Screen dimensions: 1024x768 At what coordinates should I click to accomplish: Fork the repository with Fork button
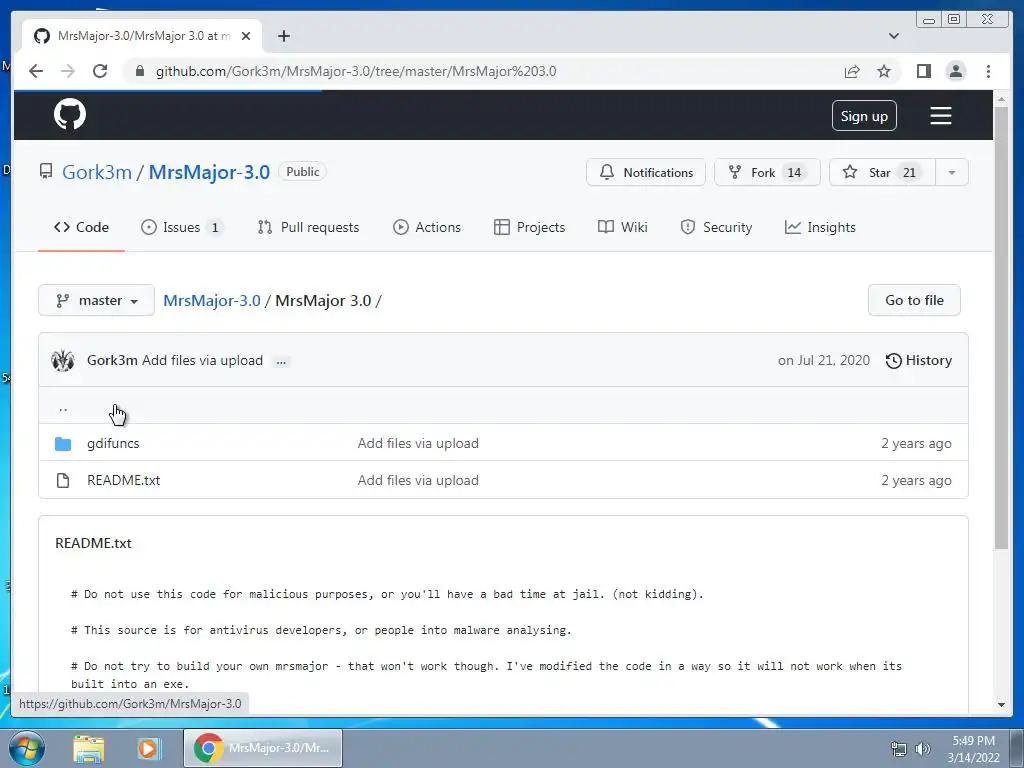[x=767, y=172]
